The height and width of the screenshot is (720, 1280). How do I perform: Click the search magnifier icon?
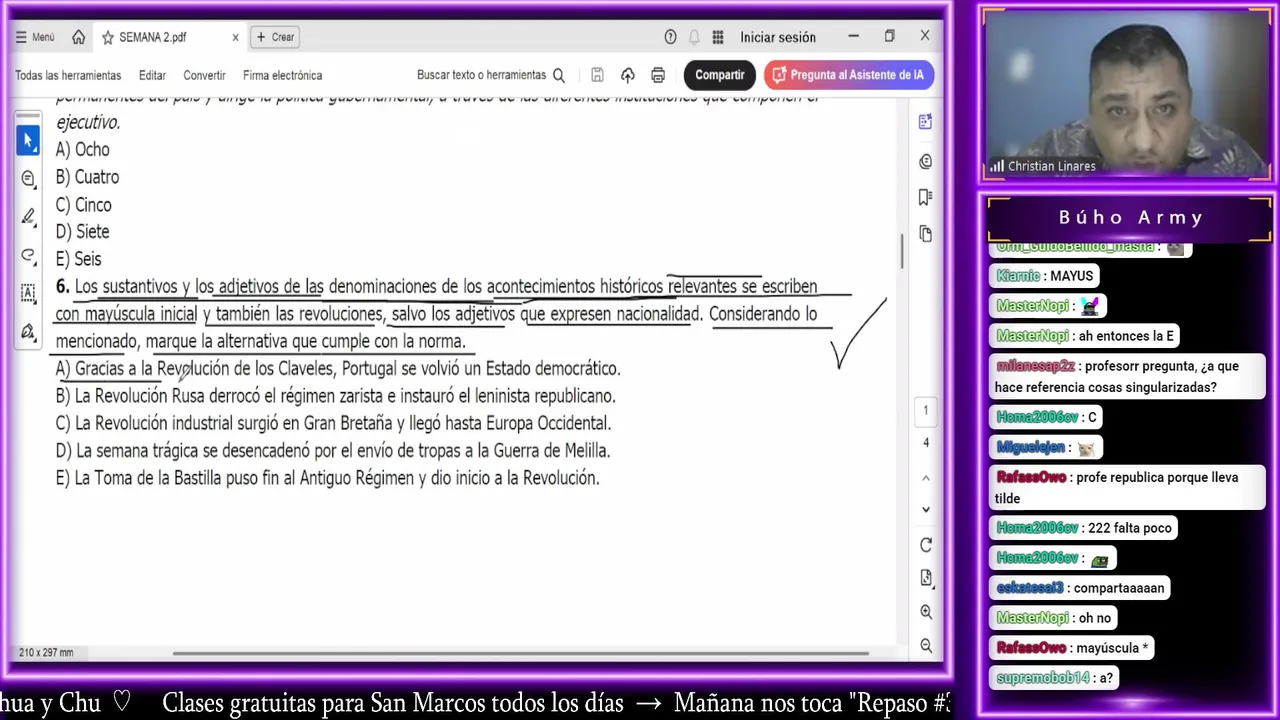pos(559,75)
